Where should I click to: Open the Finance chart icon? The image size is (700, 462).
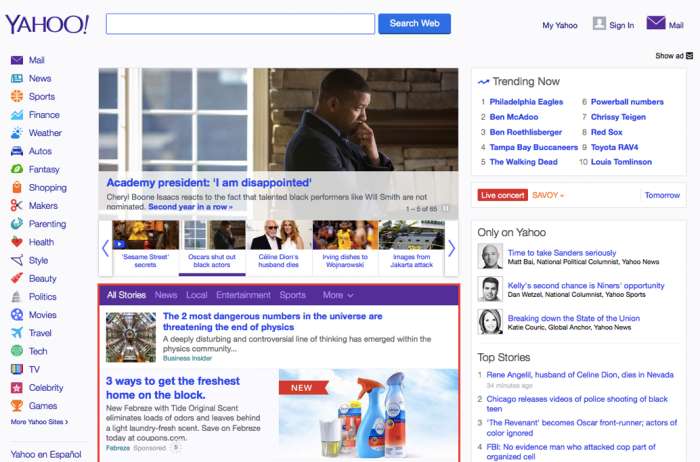pos(17,115)
